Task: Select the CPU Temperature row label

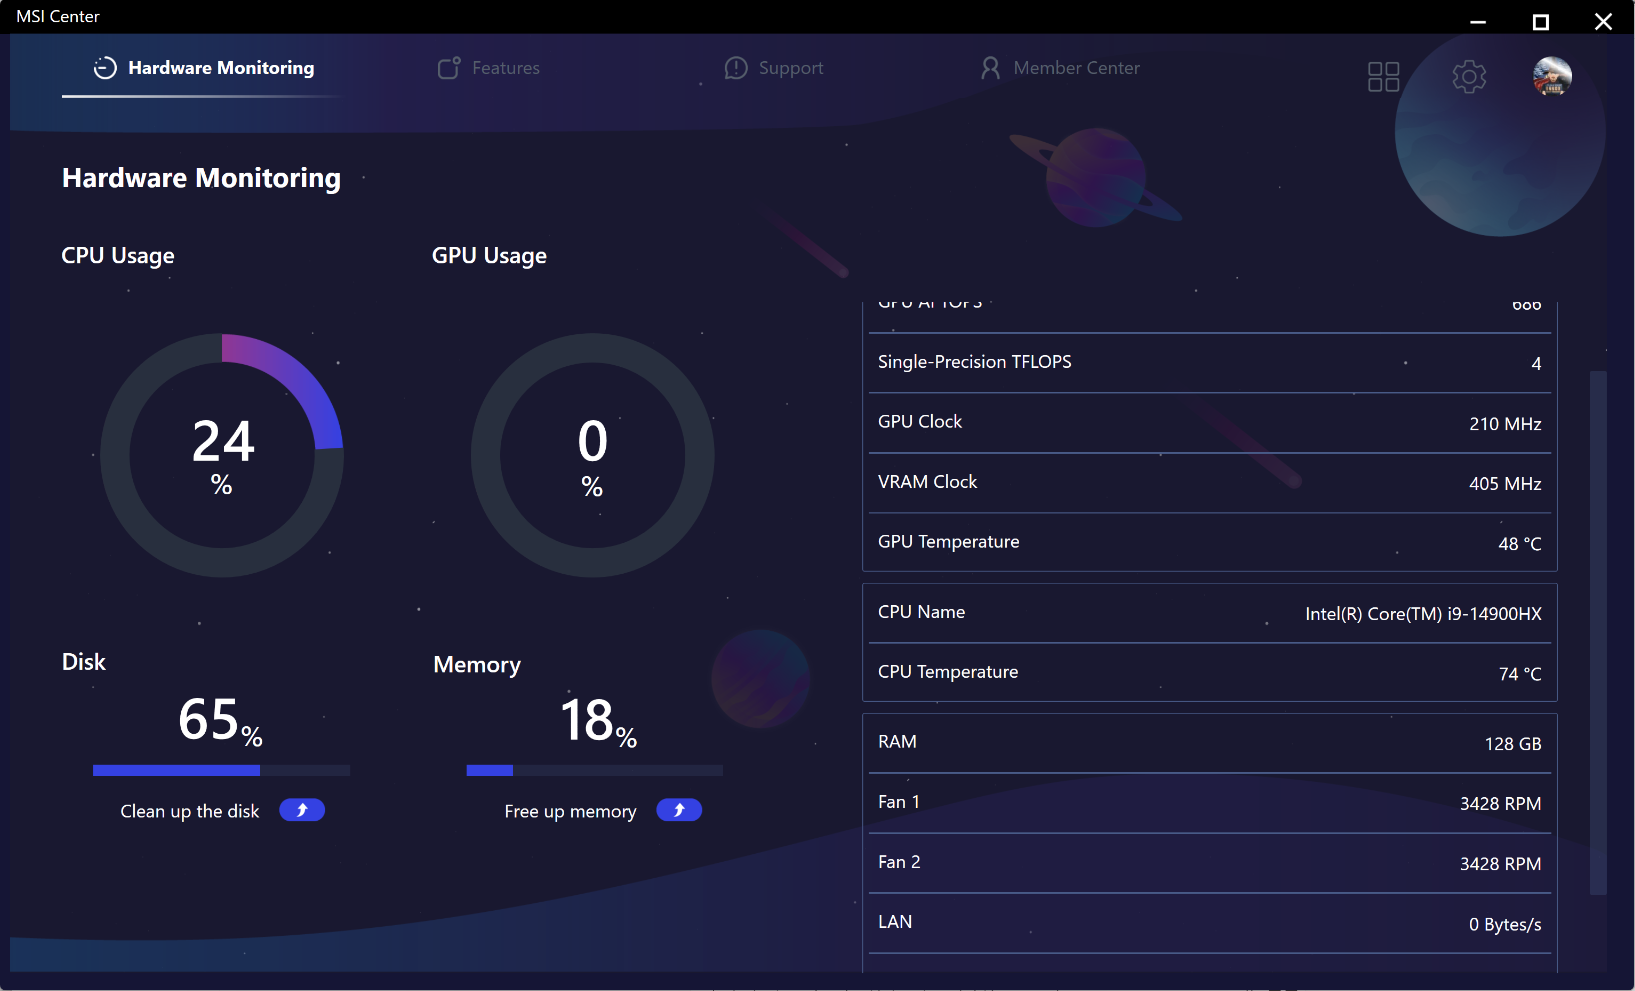Action: 948,672
